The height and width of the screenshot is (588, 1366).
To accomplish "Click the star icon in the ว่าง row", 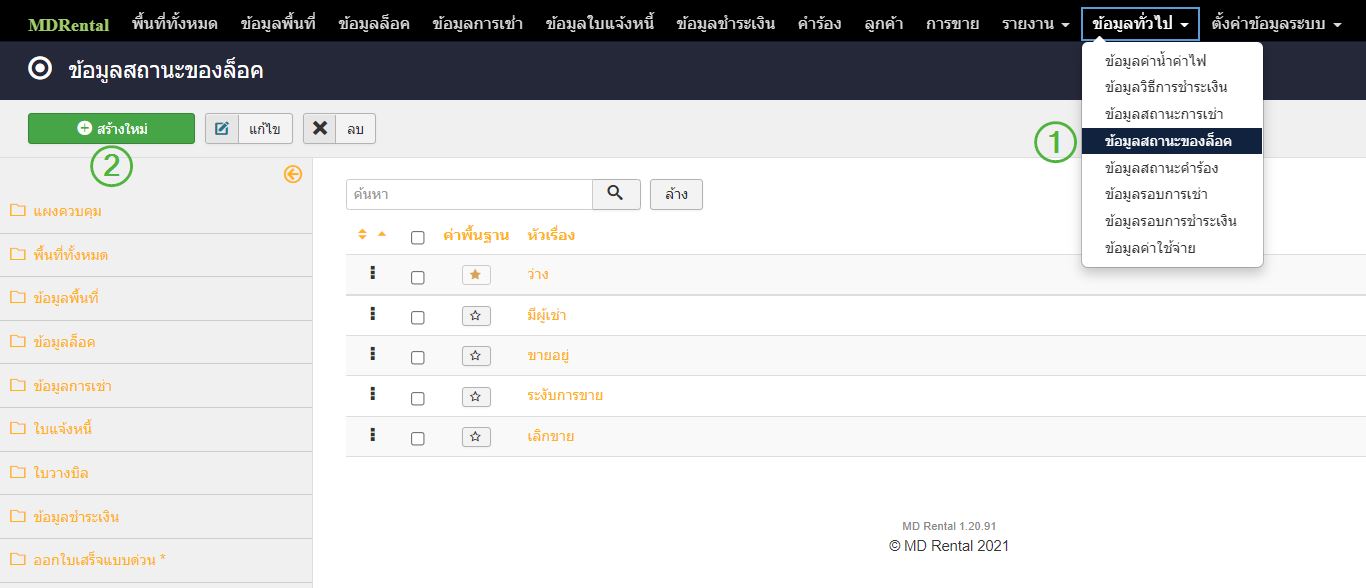I will tap(476, 275).
